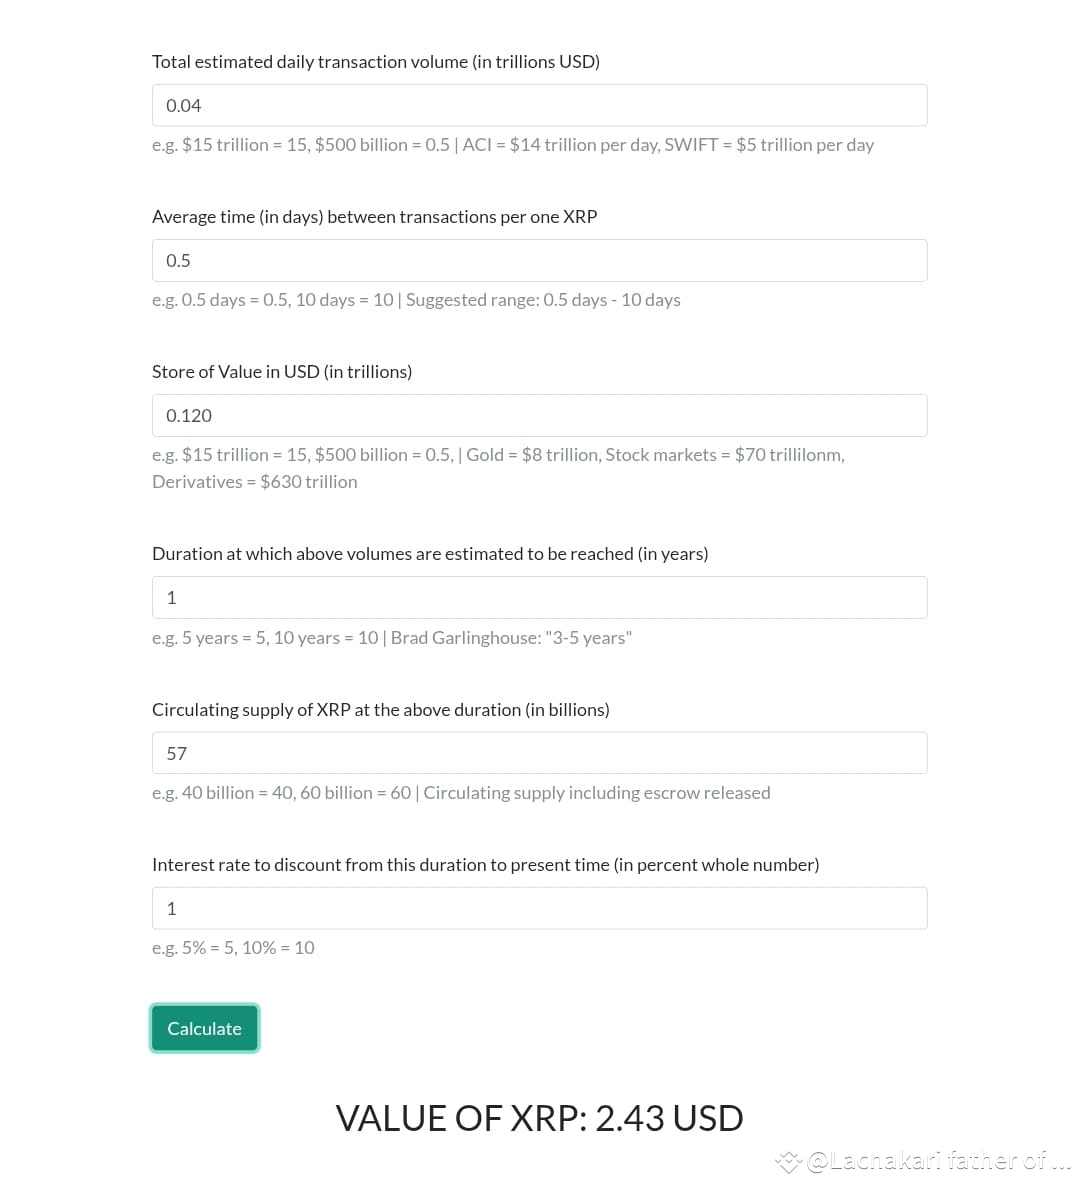
Task: Click the suggested range hint under 0.5
Action: (416, 299)
